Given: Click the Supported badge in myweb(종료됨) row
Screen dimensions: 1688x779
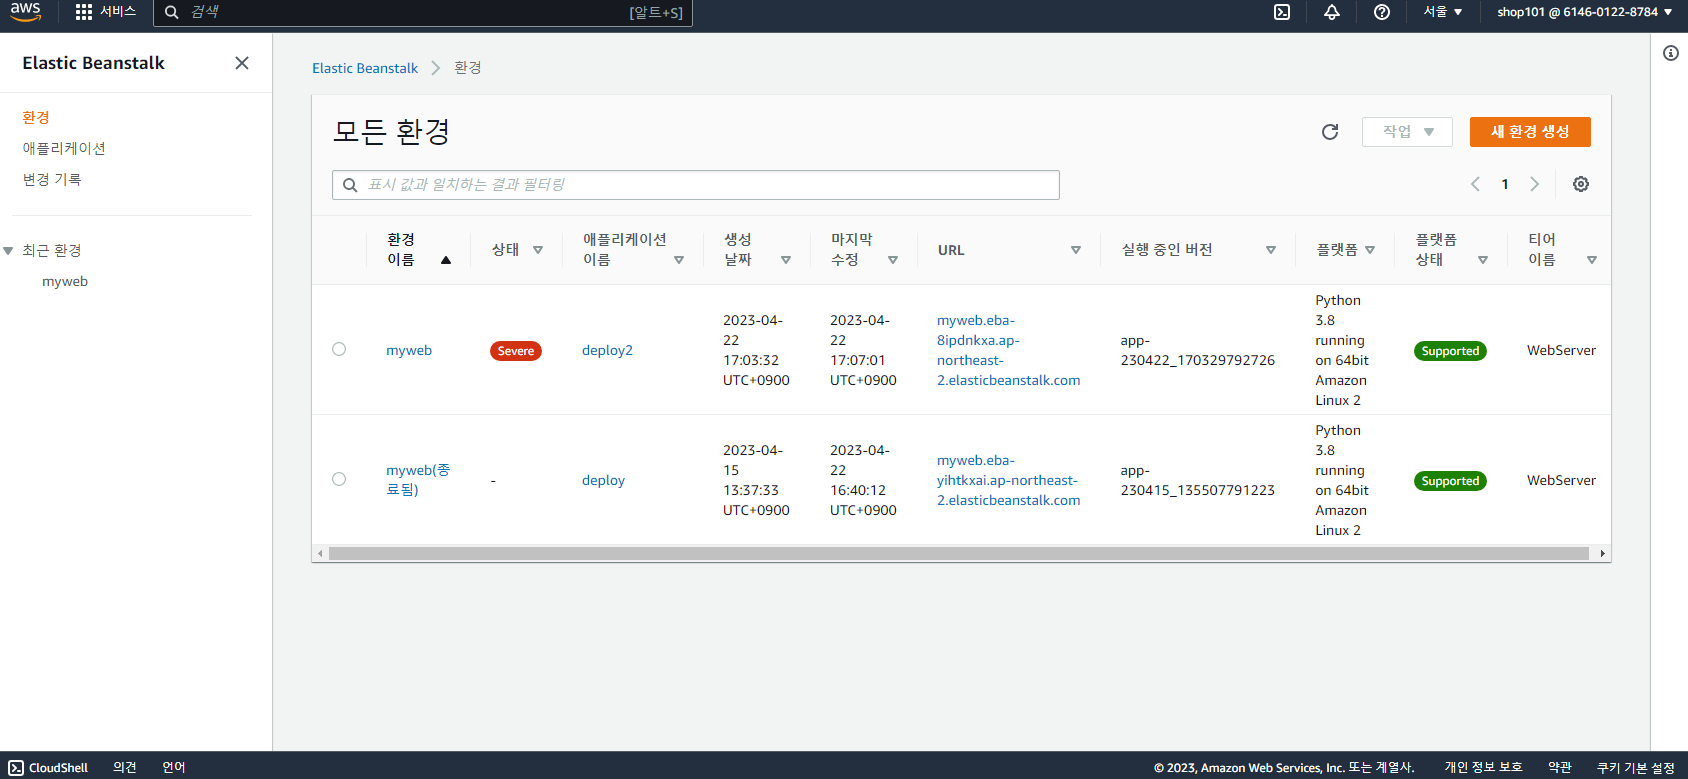Looking at the screenshot, I should click(1450, 481).
